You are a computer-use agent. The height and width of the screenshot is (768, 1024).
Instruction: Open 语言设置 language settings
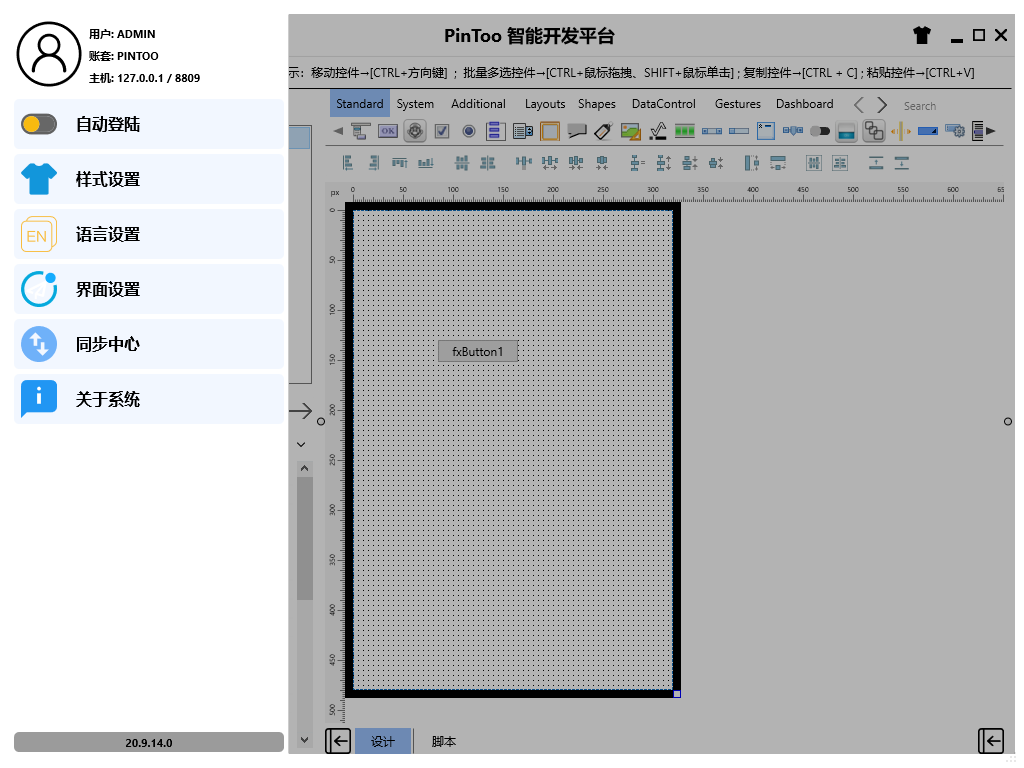point(149,234)
